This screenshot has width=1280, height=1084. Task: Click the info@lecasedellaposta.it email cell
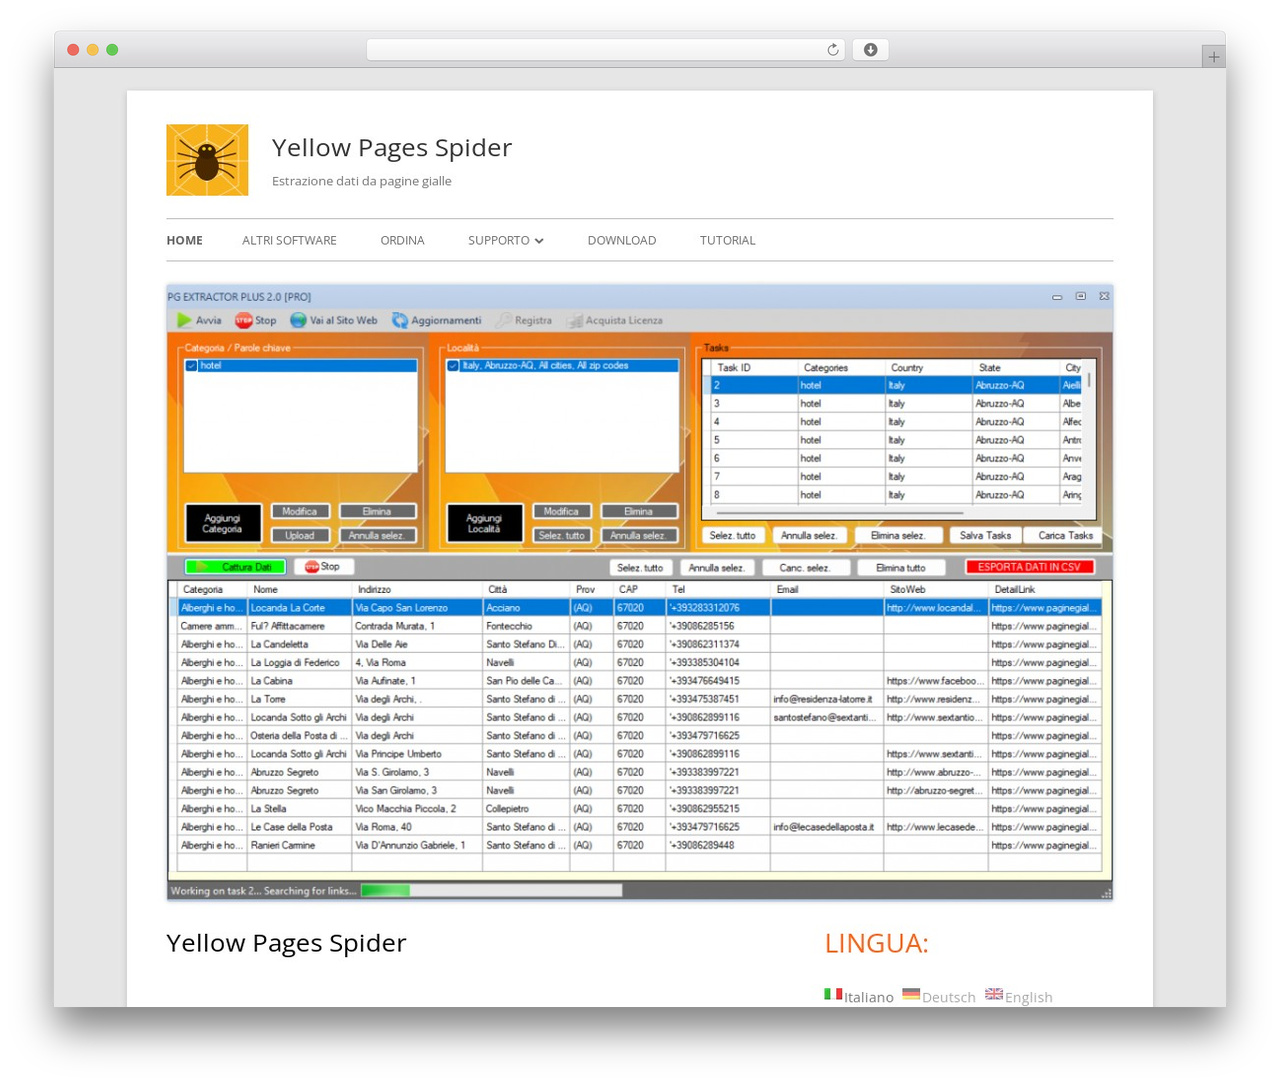click(x=826, y=827)
